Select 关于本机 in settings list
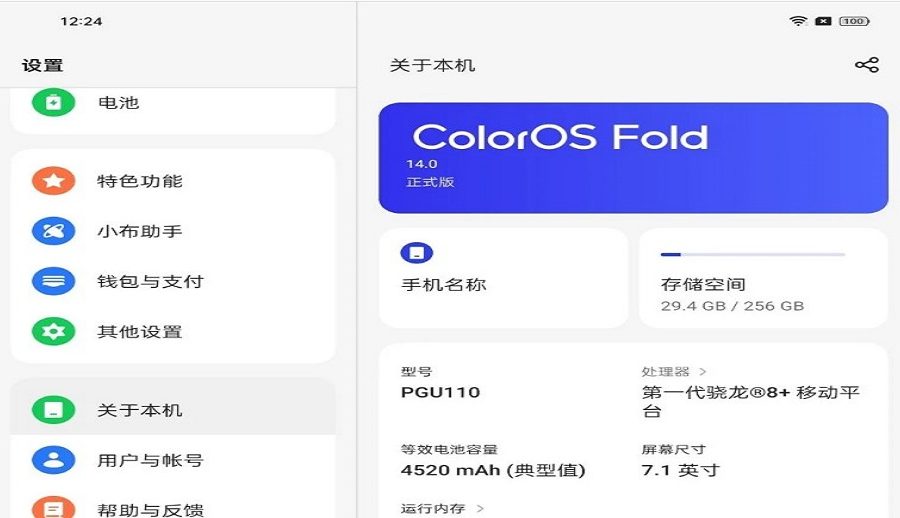Viewport: 900px width, 518px height. point(140,410)
